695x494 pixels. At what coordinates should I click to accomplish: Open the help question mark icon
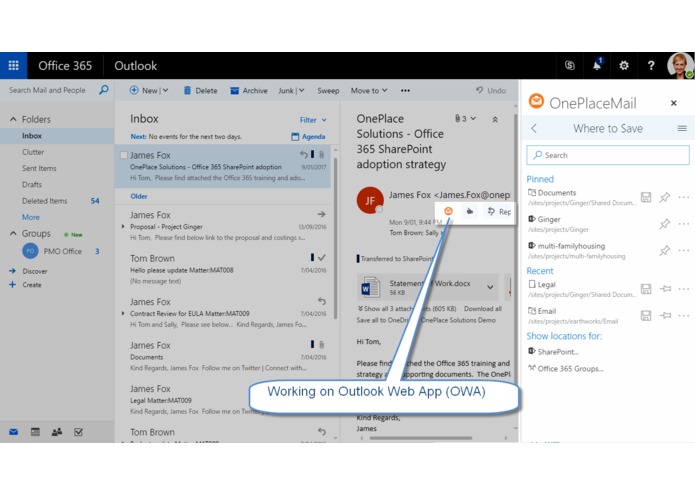click(651, 66)
